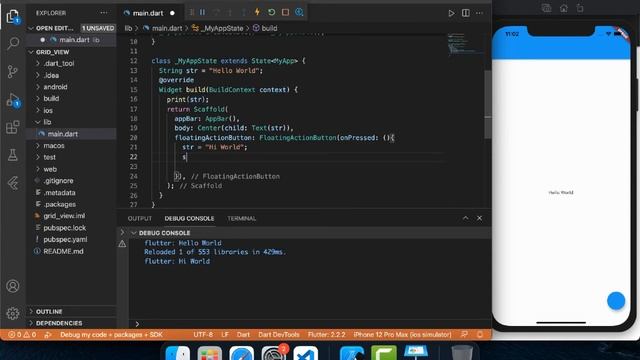Click the Flutter: 2.2.2 status entry
Image resolution: width=640 pixels, height=360 pixels.
pos(326,335)
